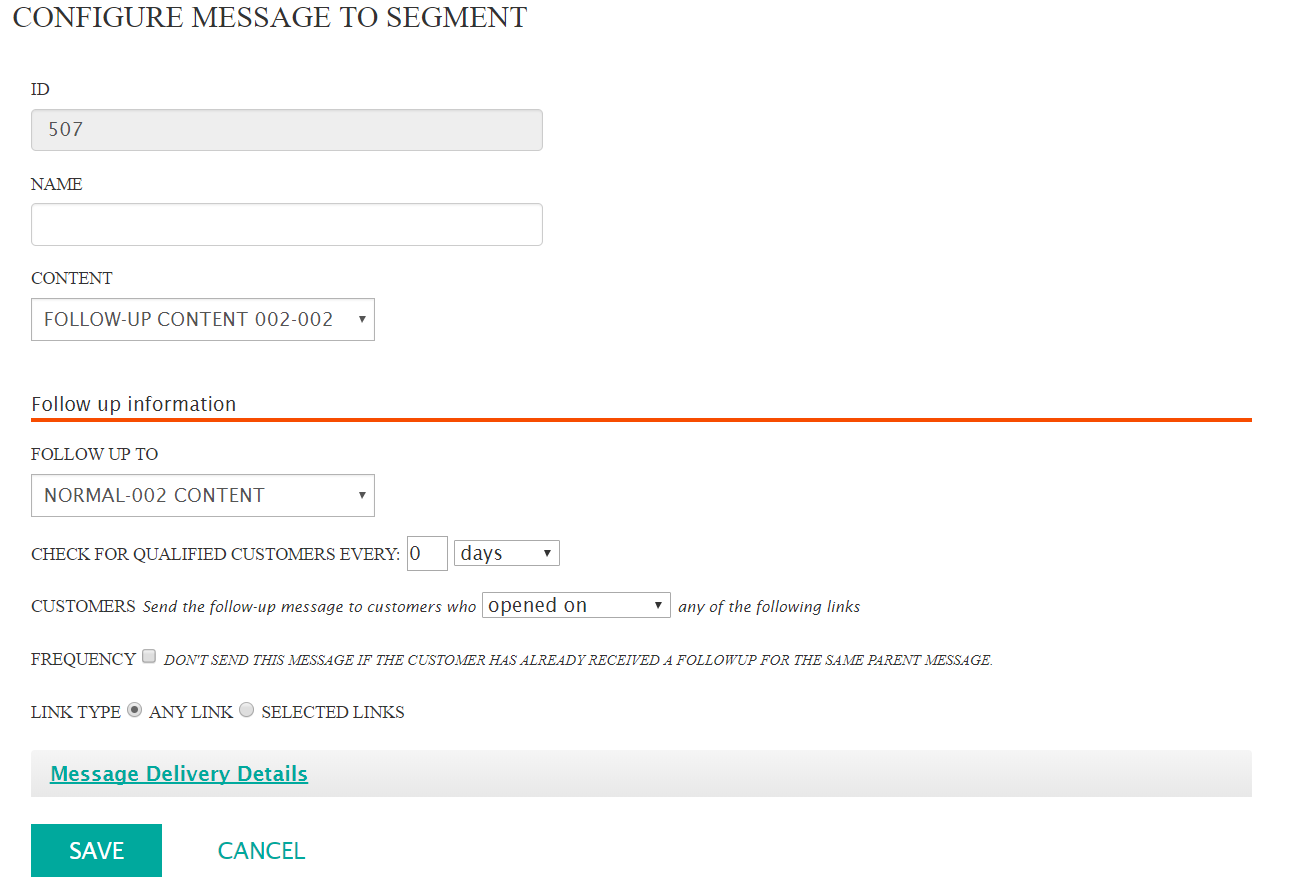The width and height of the screenshot is (1309, 893).
Task: Enable the FREQUENCY checkbox
Action: pos(149,657)
